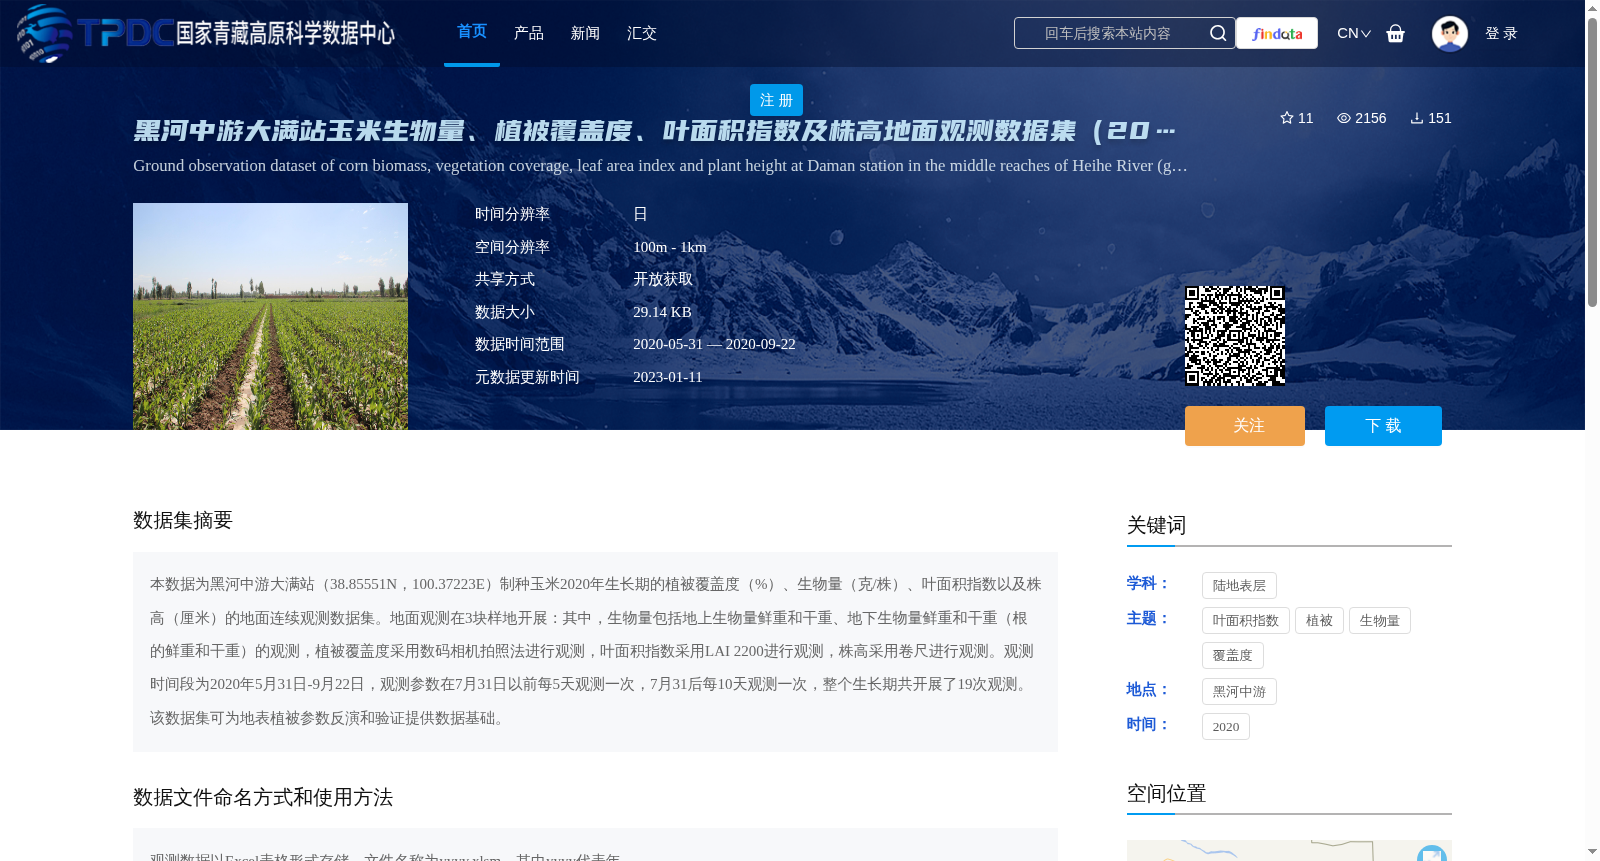Select the 叶面积指数 keyword tag
This screenshot has height=861, width=1600.
tap(1246, 620)
